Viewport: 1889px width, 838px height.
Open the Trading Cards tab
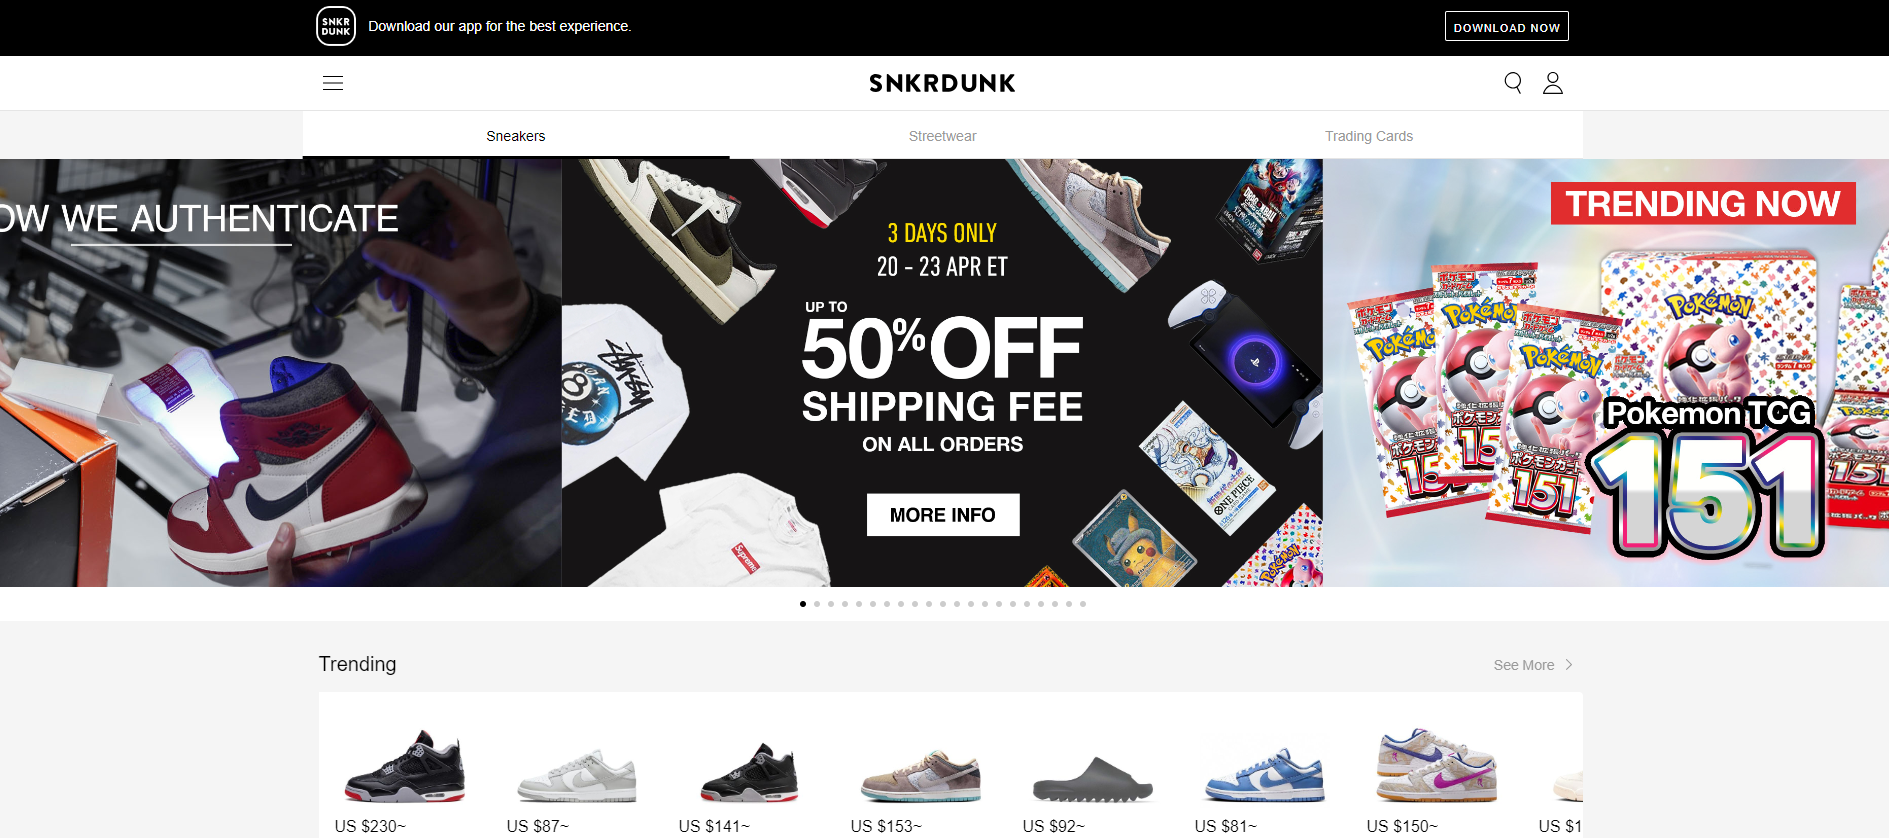pyautogui.click(x=1369, y=136)
